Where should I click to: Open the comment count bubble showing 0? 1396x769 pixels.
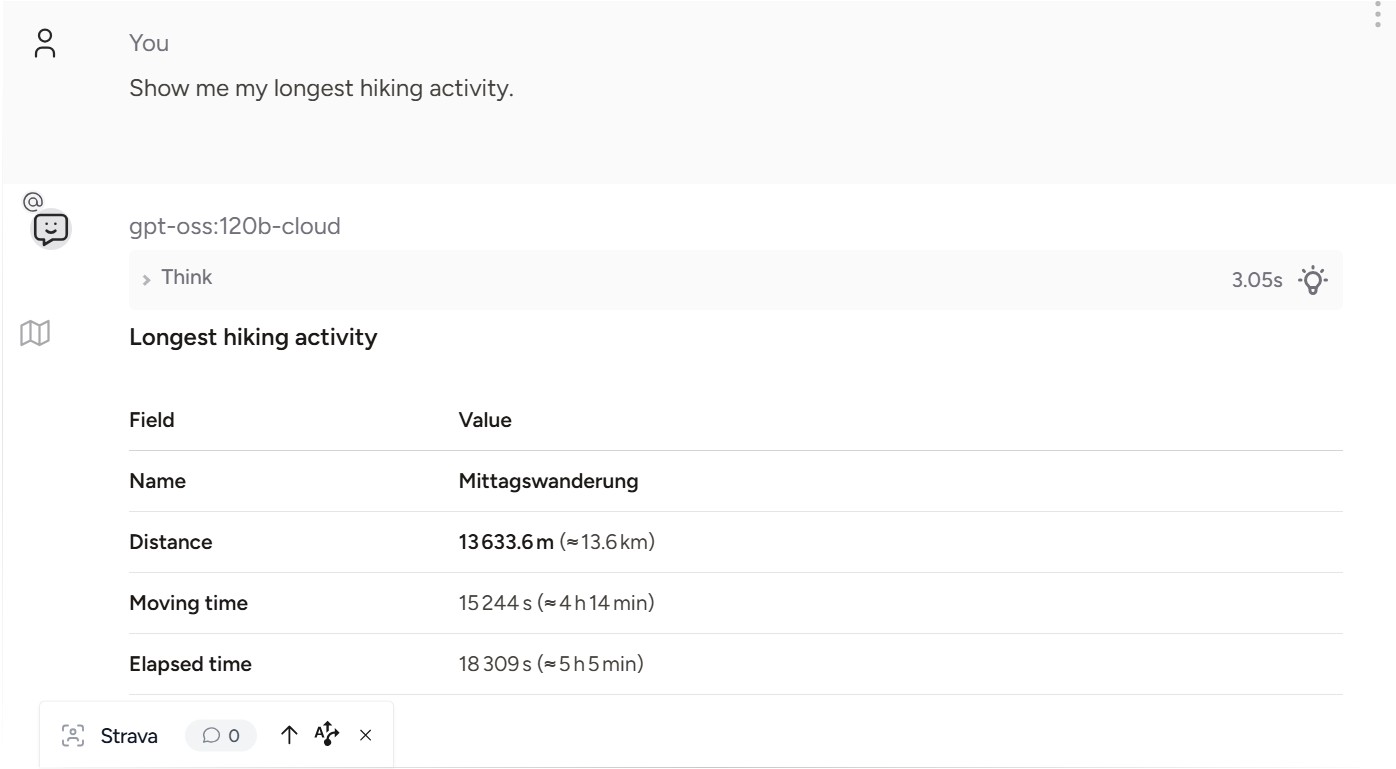221,736
